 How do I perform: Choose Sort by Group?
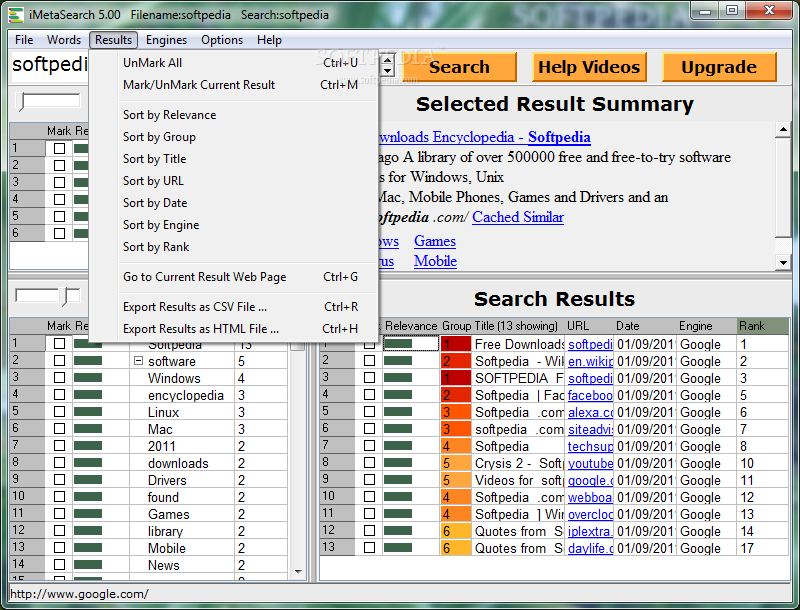click(233, 137)
